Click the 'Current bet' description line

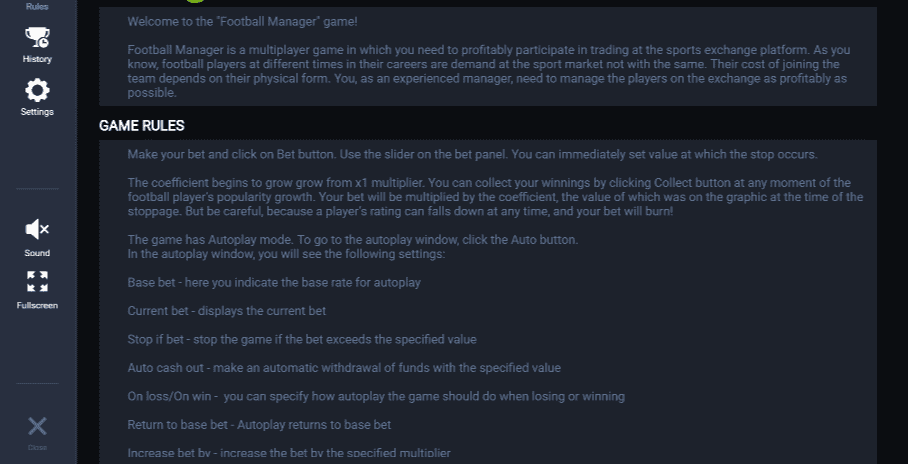[x=226, y=311]
